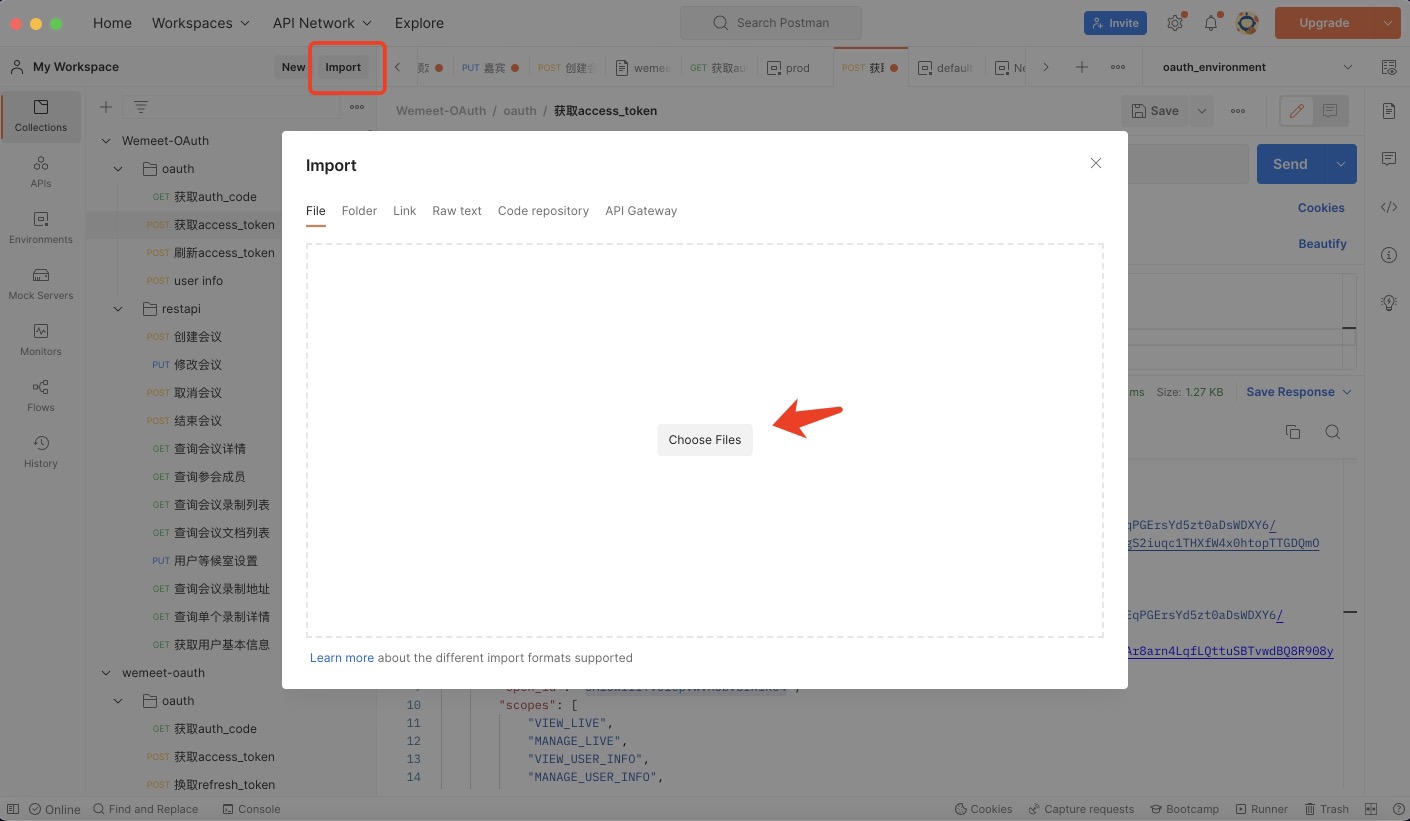1410x821 pixels.
Task: Open the Console in status bar
Action: [251, 809]
